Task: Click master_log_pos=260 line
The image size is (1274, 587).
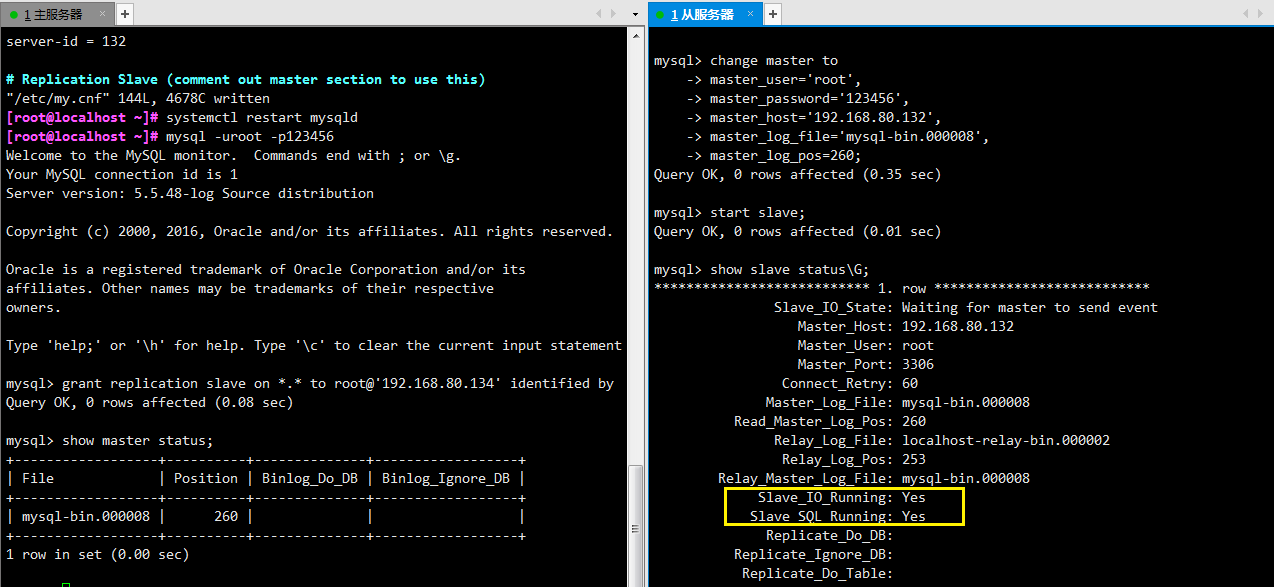Action: (774, 155)
